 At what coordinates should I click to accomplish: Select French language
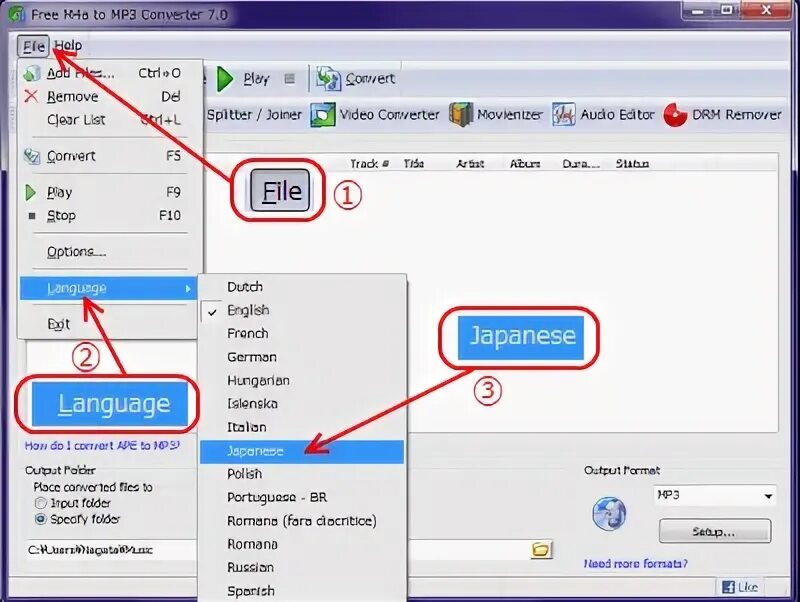[x=302, y=334]
